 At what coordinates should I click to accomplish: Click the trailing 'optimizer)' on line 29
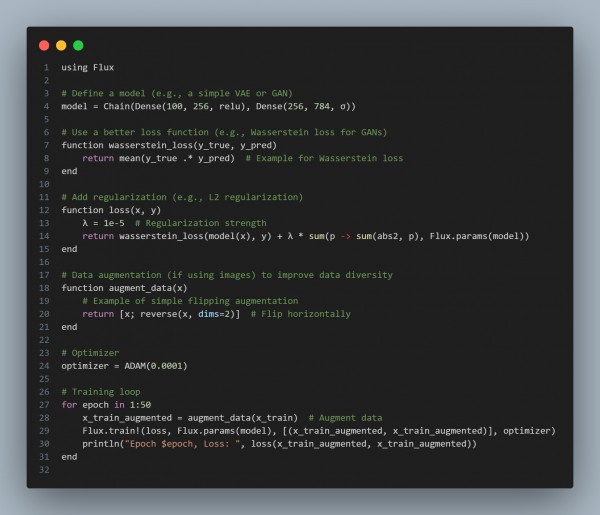coord(529,431)
